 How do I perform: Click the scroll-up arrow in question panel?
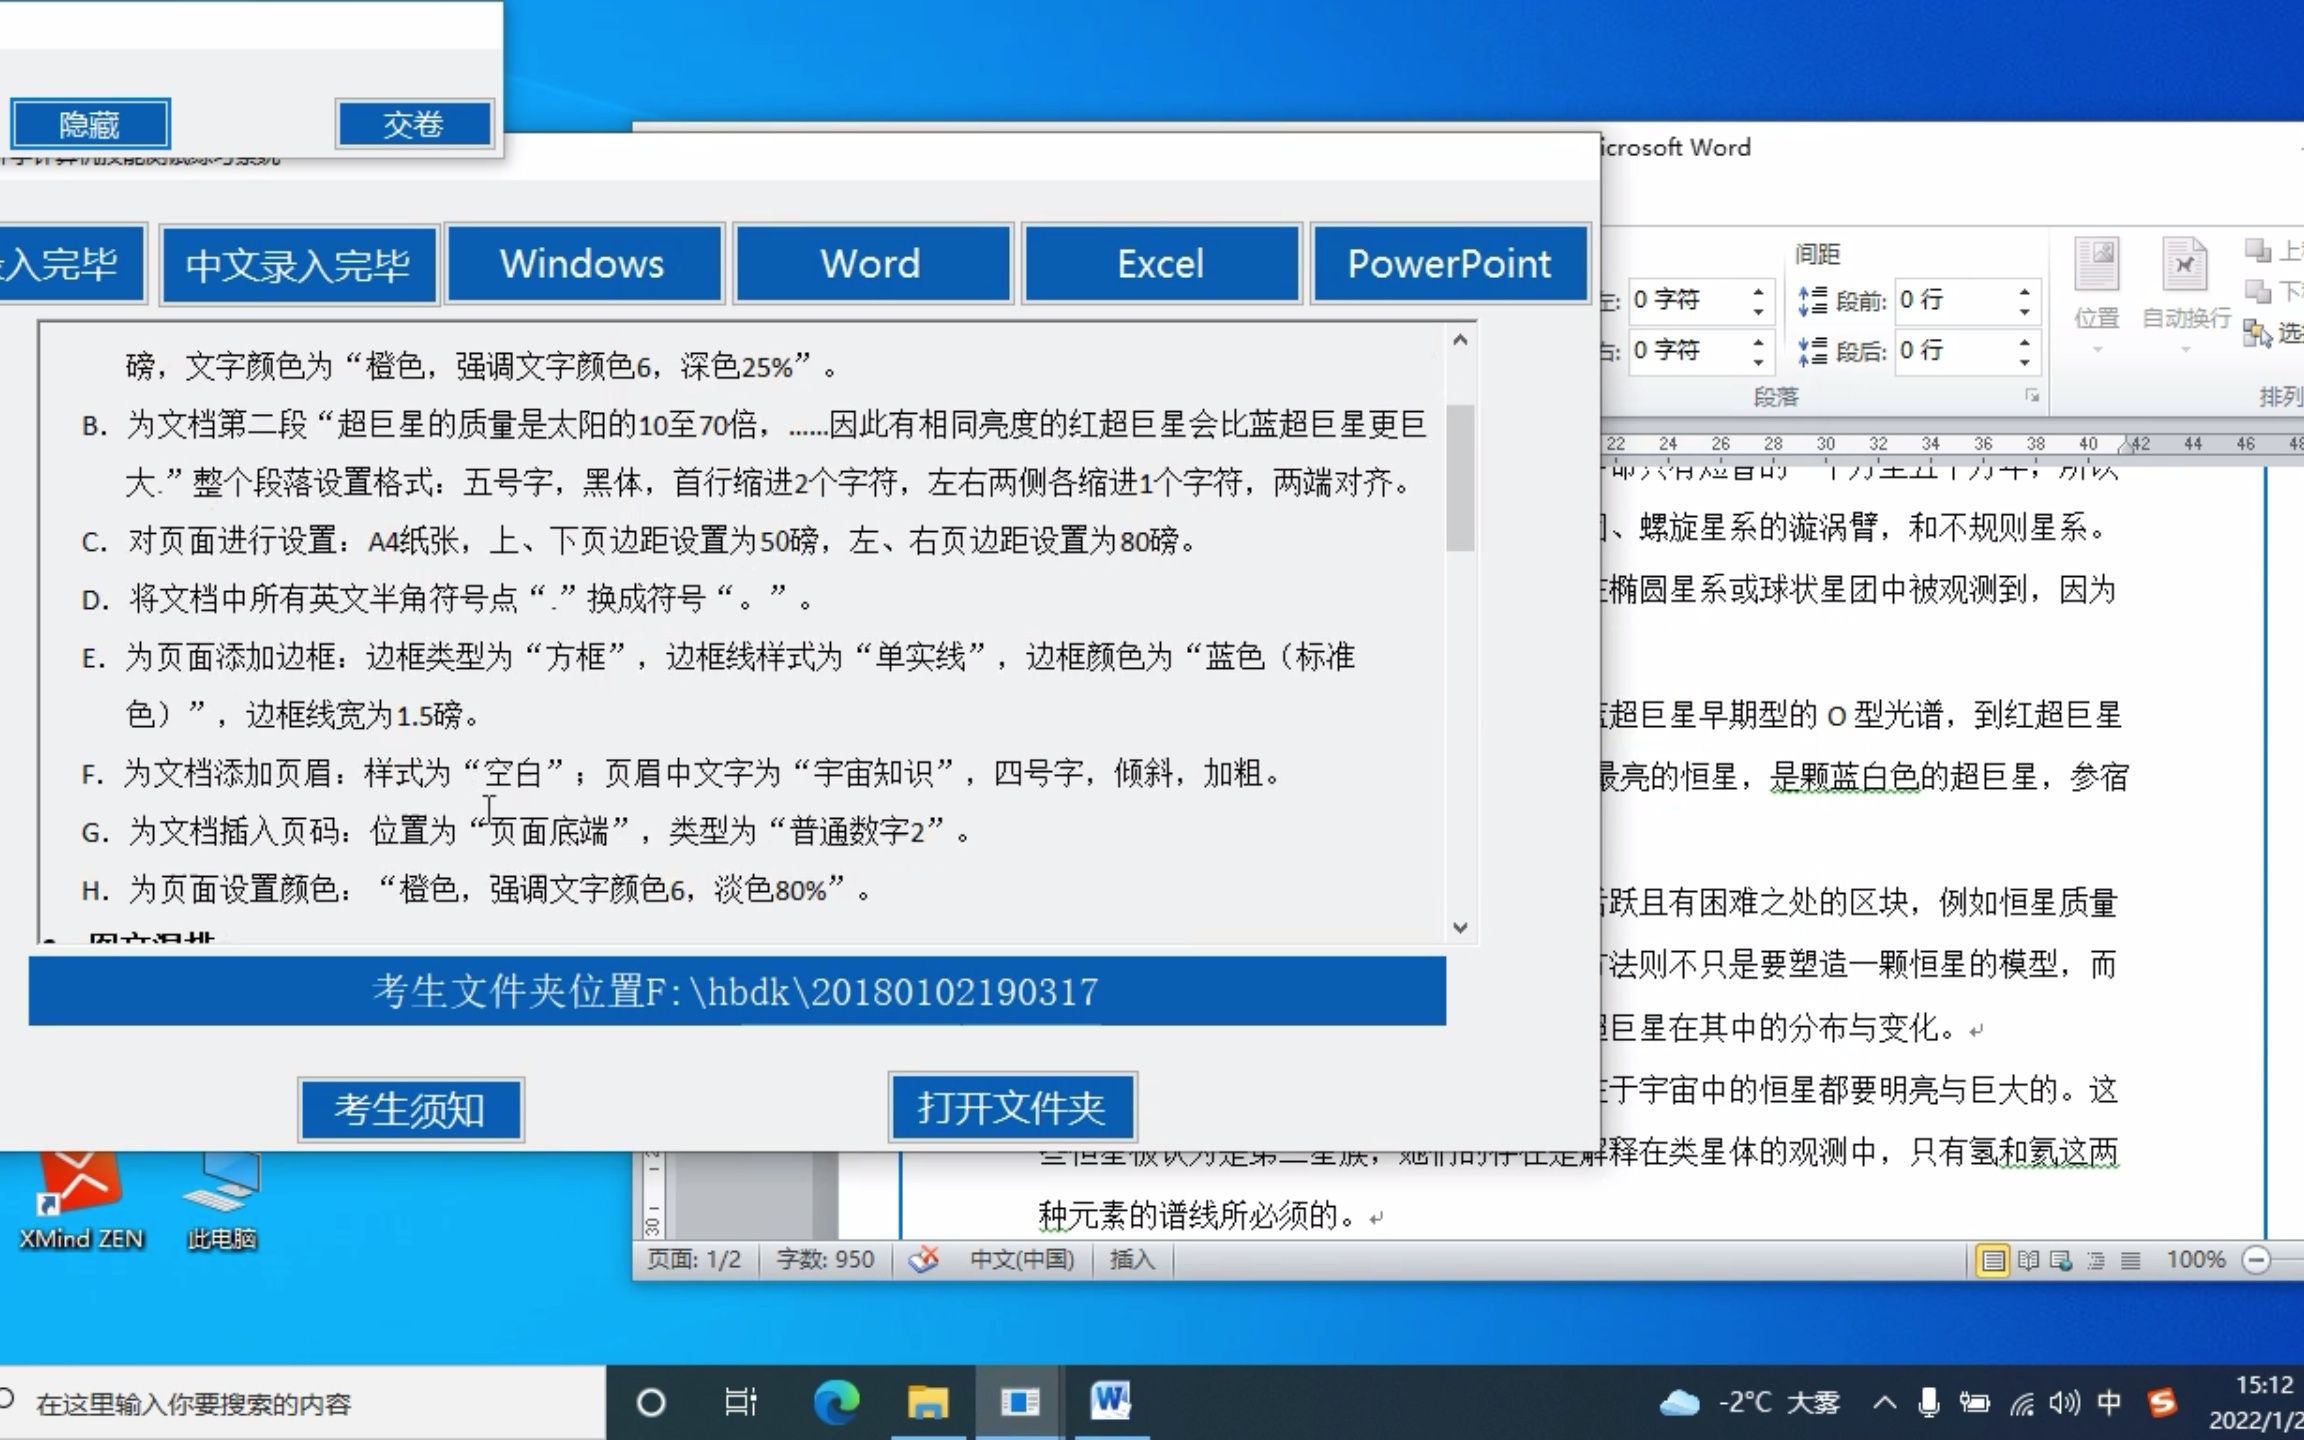[x=1460, y=340]
